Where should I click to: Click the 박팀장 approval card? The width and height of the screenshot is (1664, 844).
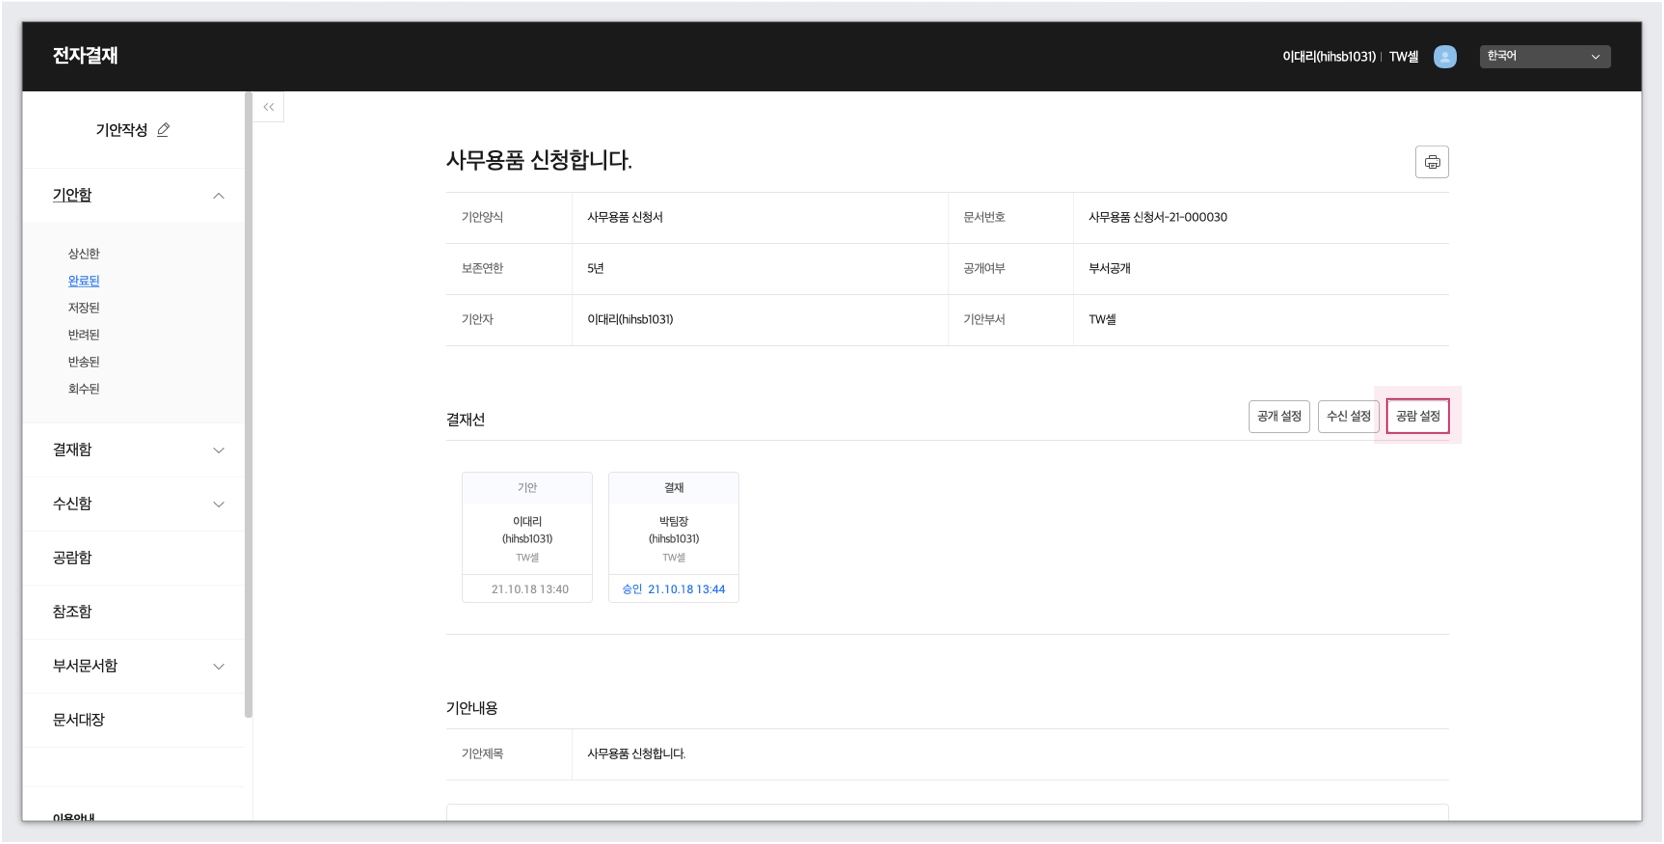coord(673,537)
